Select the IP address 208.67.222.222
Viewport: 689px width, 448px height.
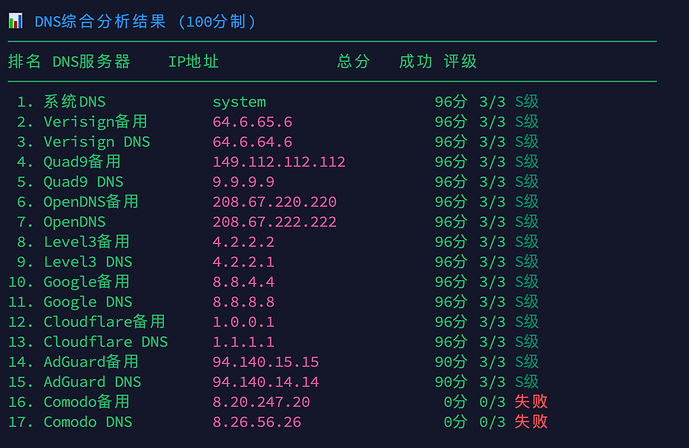click(x=275, y=222)
